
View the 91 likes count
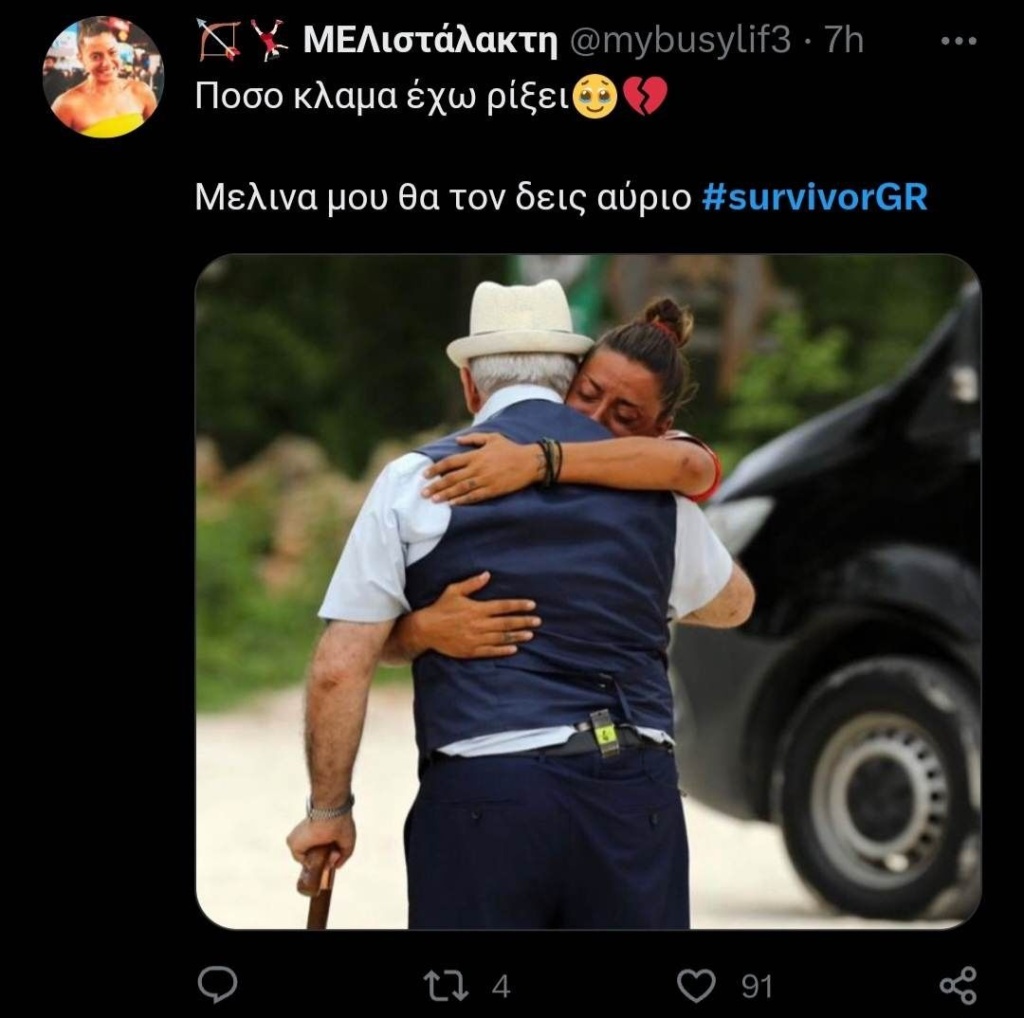tap(757, 986)
